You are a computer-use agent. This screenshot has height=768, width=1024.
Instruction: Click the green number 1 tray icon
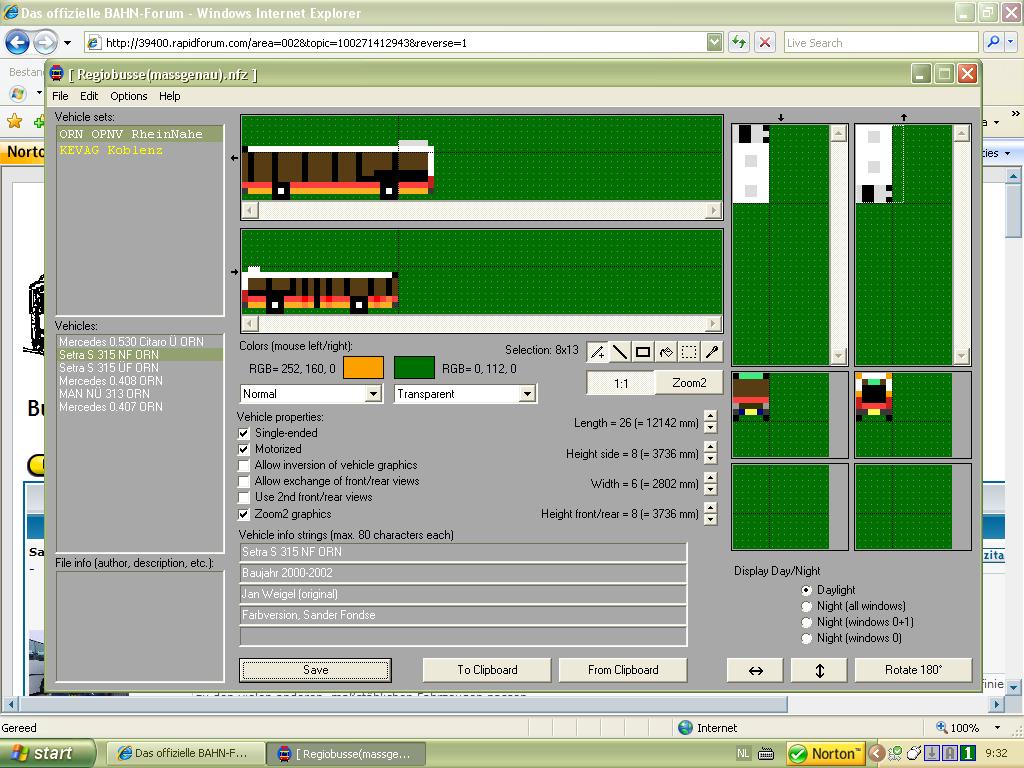(967, 754)
